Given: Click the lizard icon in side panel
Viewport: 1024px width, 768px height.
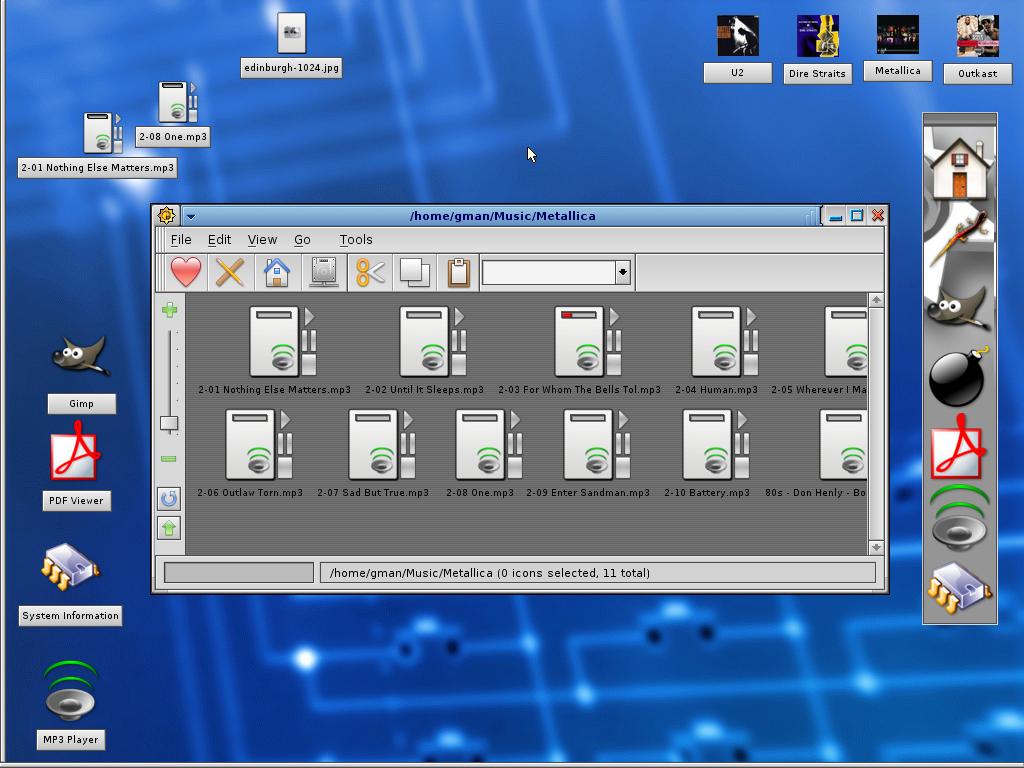Looking at the screenshot, I should pyautogui.click(x=959, y=236).
